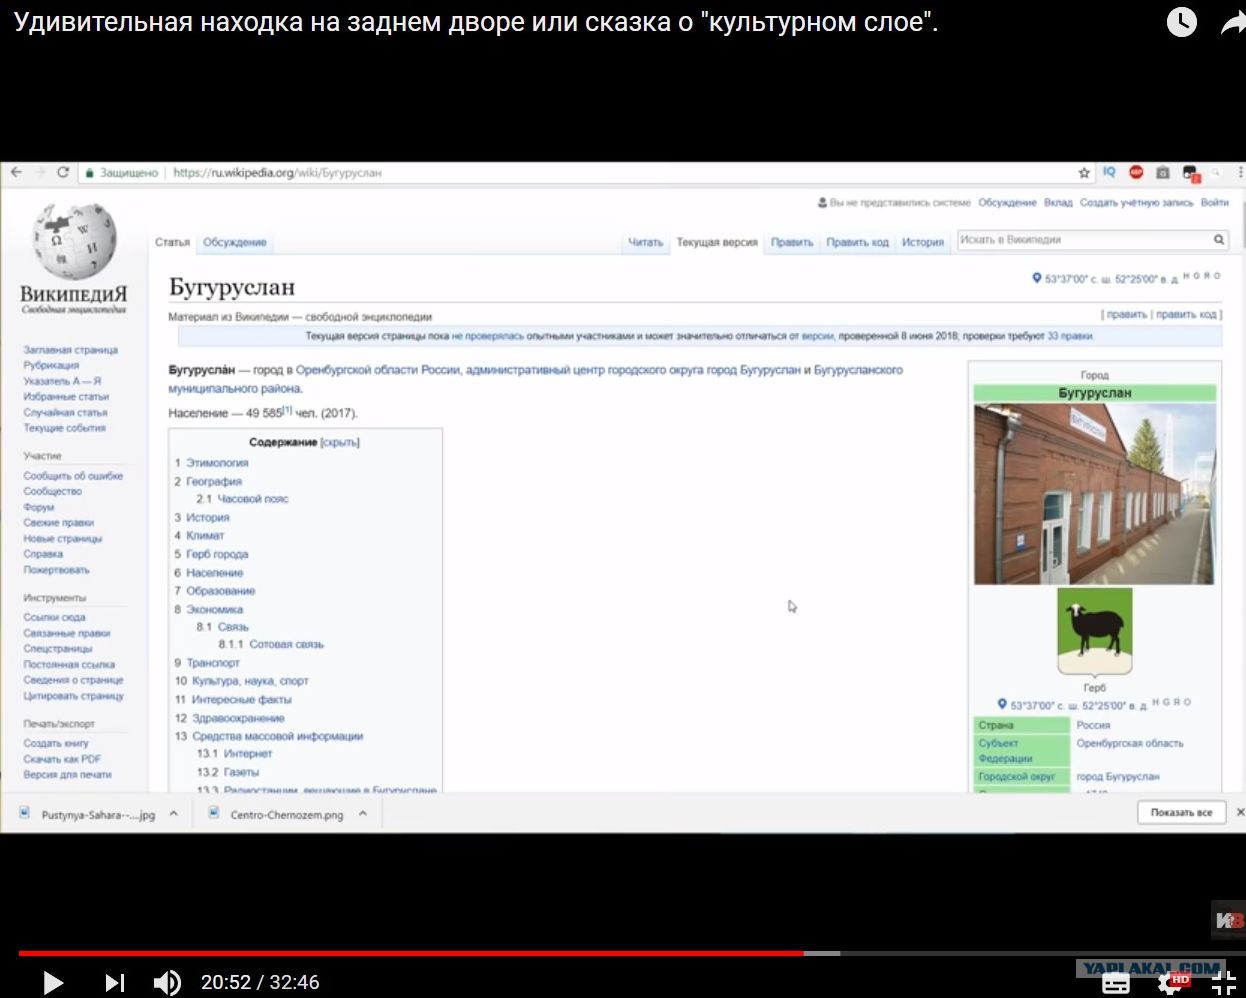Screen dimensions: 1246x998
Task: Toggle subtitles in the video player
Action: point(1115,983)
